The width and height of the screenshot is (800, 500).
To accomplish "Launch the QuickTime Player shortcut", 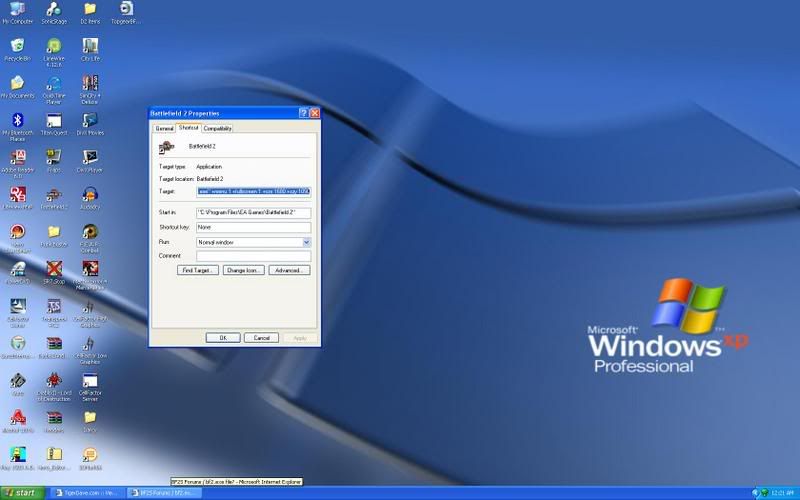I will [x=54, y=90].
